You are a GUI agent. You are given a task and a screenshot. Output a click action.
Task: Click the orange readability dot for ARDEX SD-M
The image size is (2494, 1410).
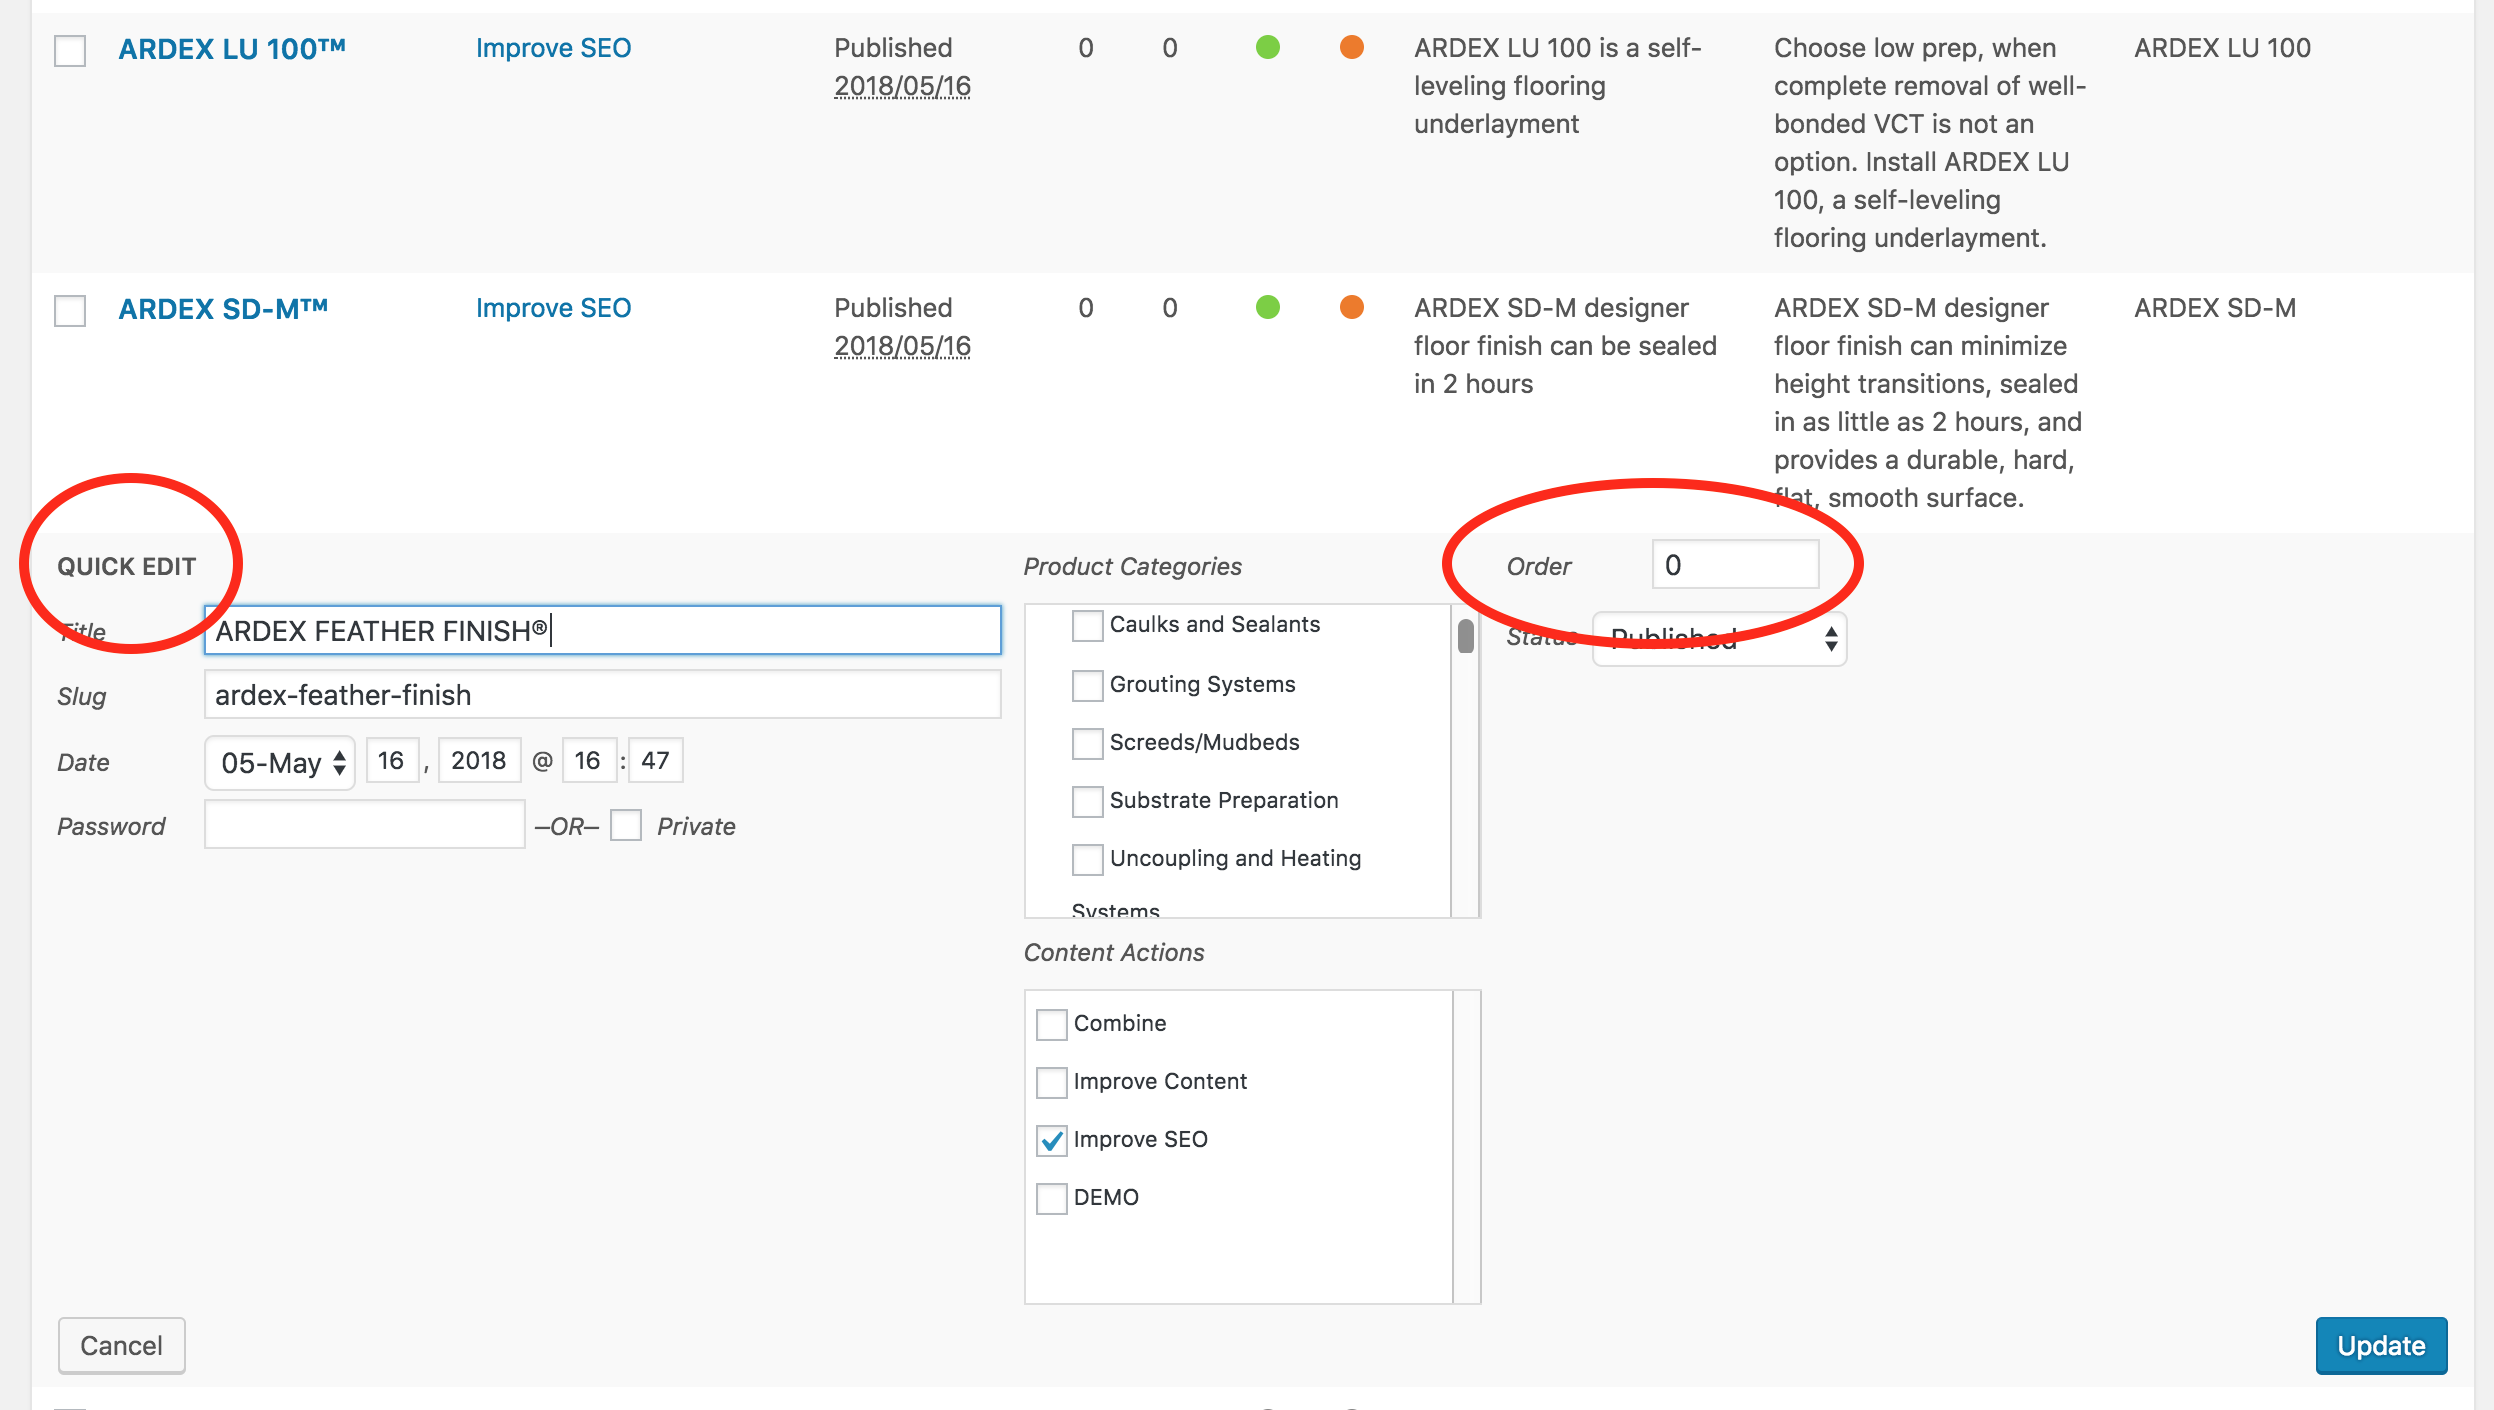pos(1352,307)
